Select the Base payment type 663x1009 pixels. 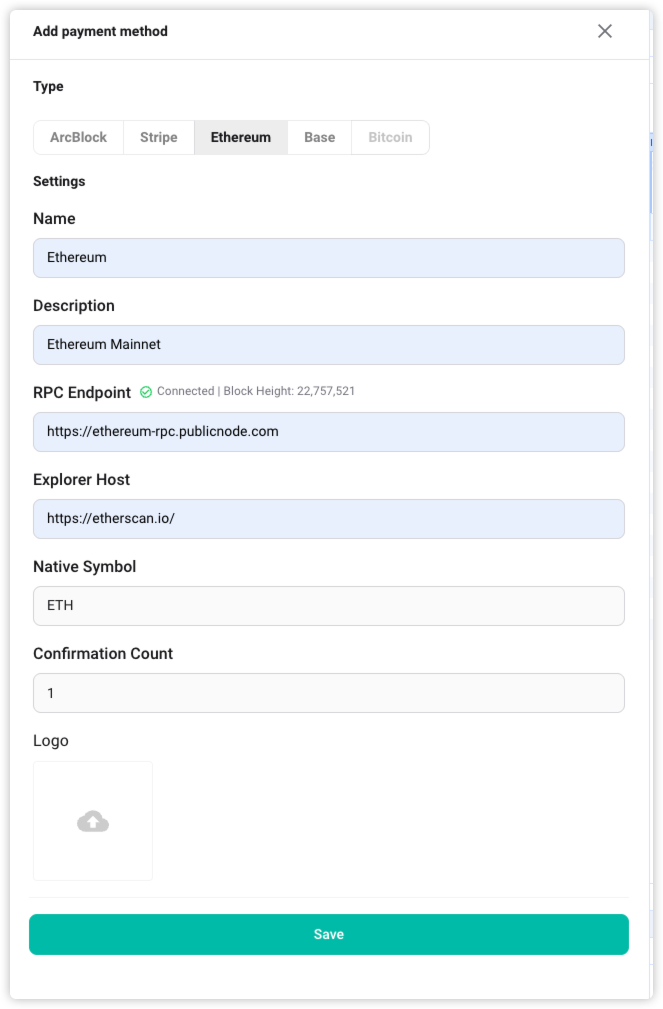(320, 137)
